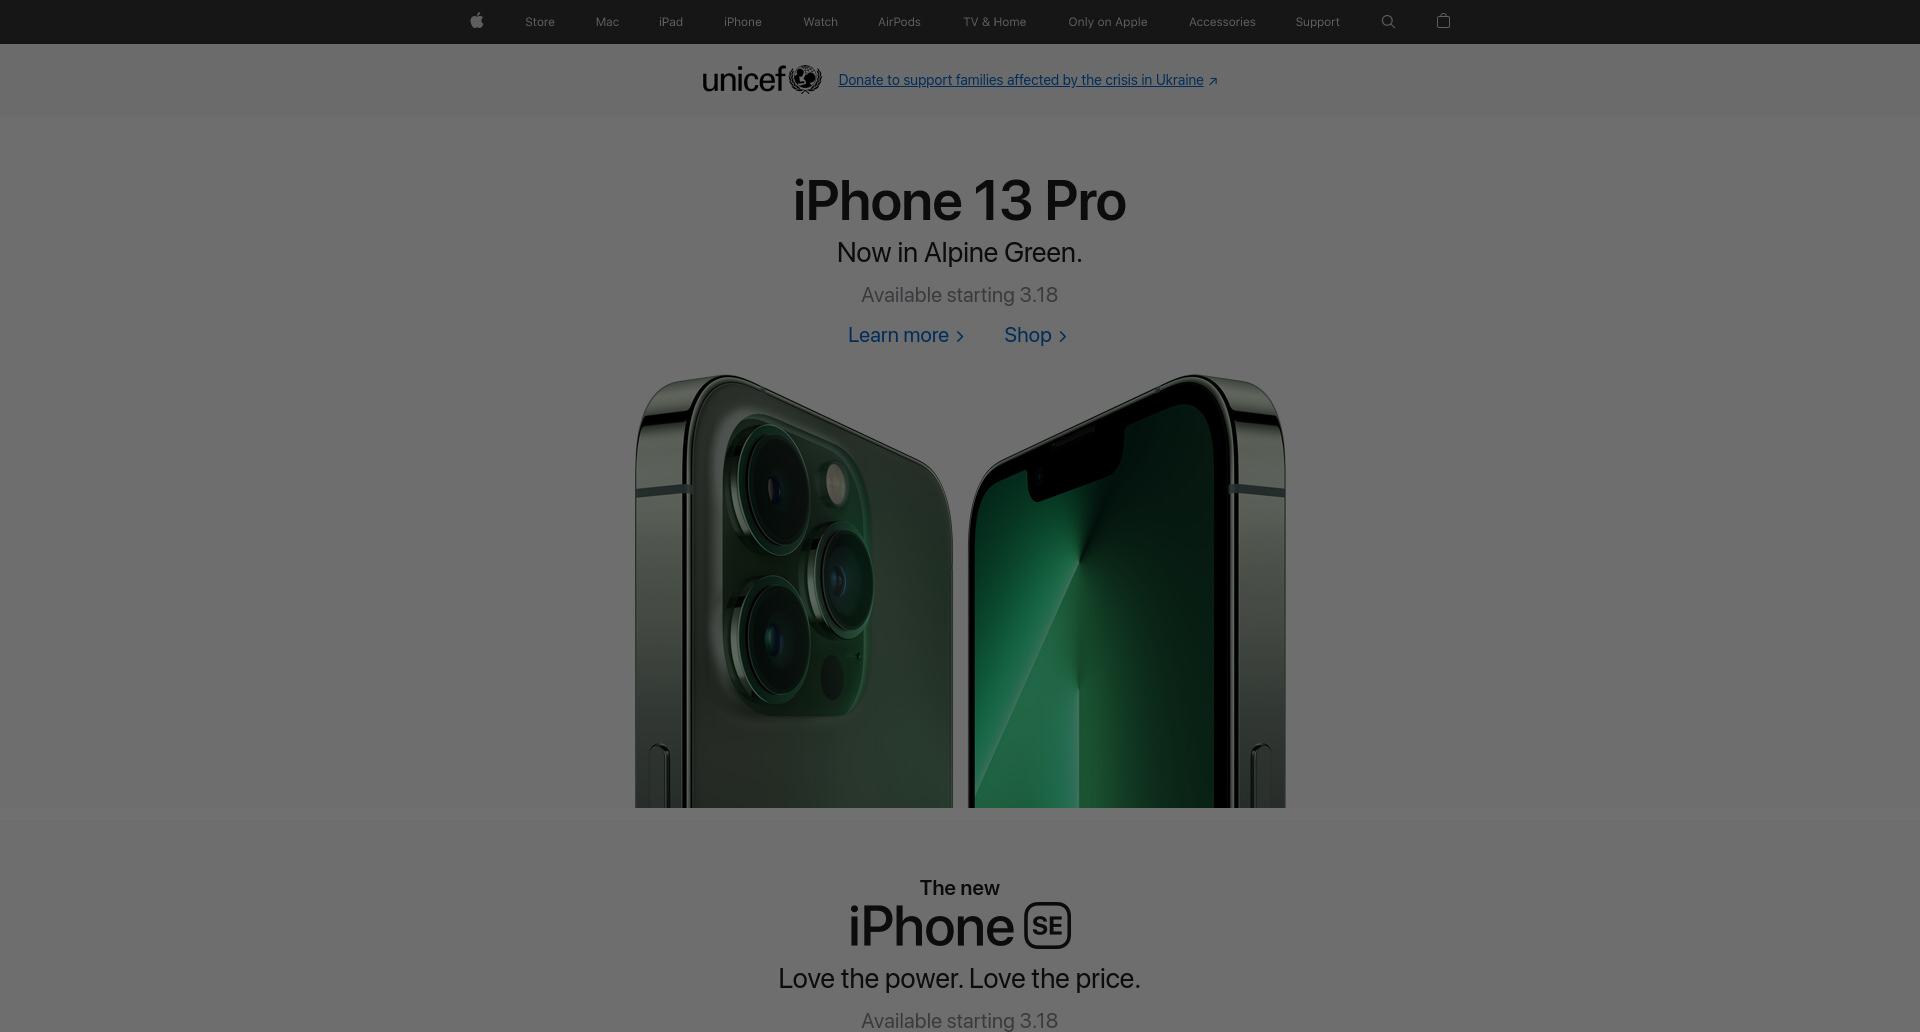Image resolution: width=1920 pixels, height=1032 pixels.
Task: Click chevron next to Shop
Action: [x=1062, y=336]
